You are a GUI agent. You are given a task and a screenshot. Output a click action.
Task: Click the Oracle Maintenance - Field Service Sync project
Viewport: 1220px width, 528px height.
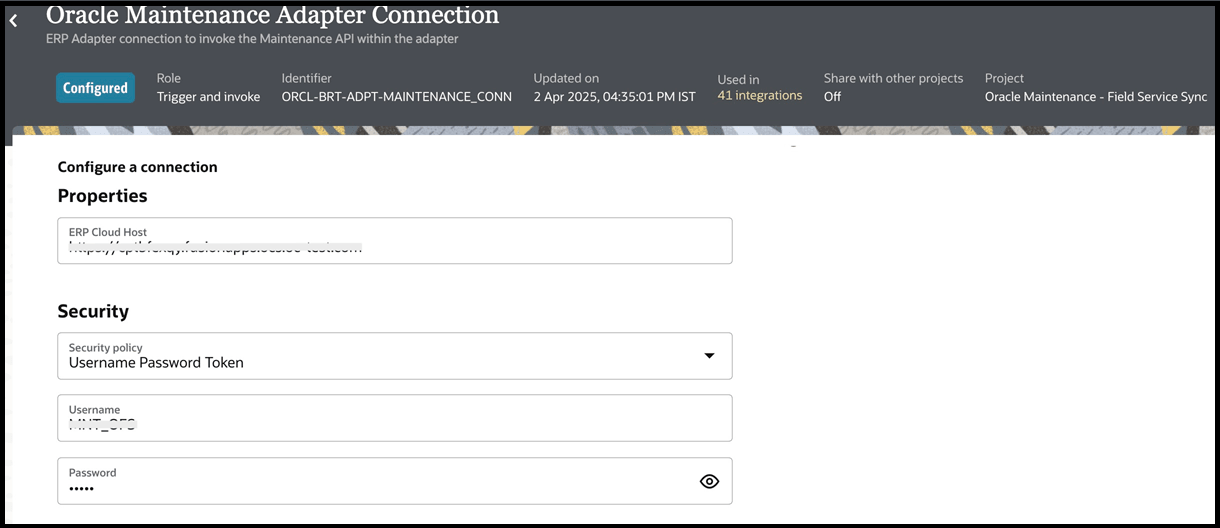point(1096,97)
